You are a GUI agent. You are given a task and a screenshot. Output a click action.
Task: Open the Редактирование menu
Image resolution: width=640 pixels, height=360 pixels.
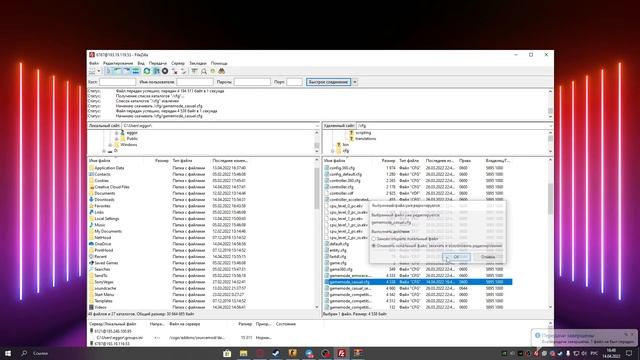click(x=118, y=63)
